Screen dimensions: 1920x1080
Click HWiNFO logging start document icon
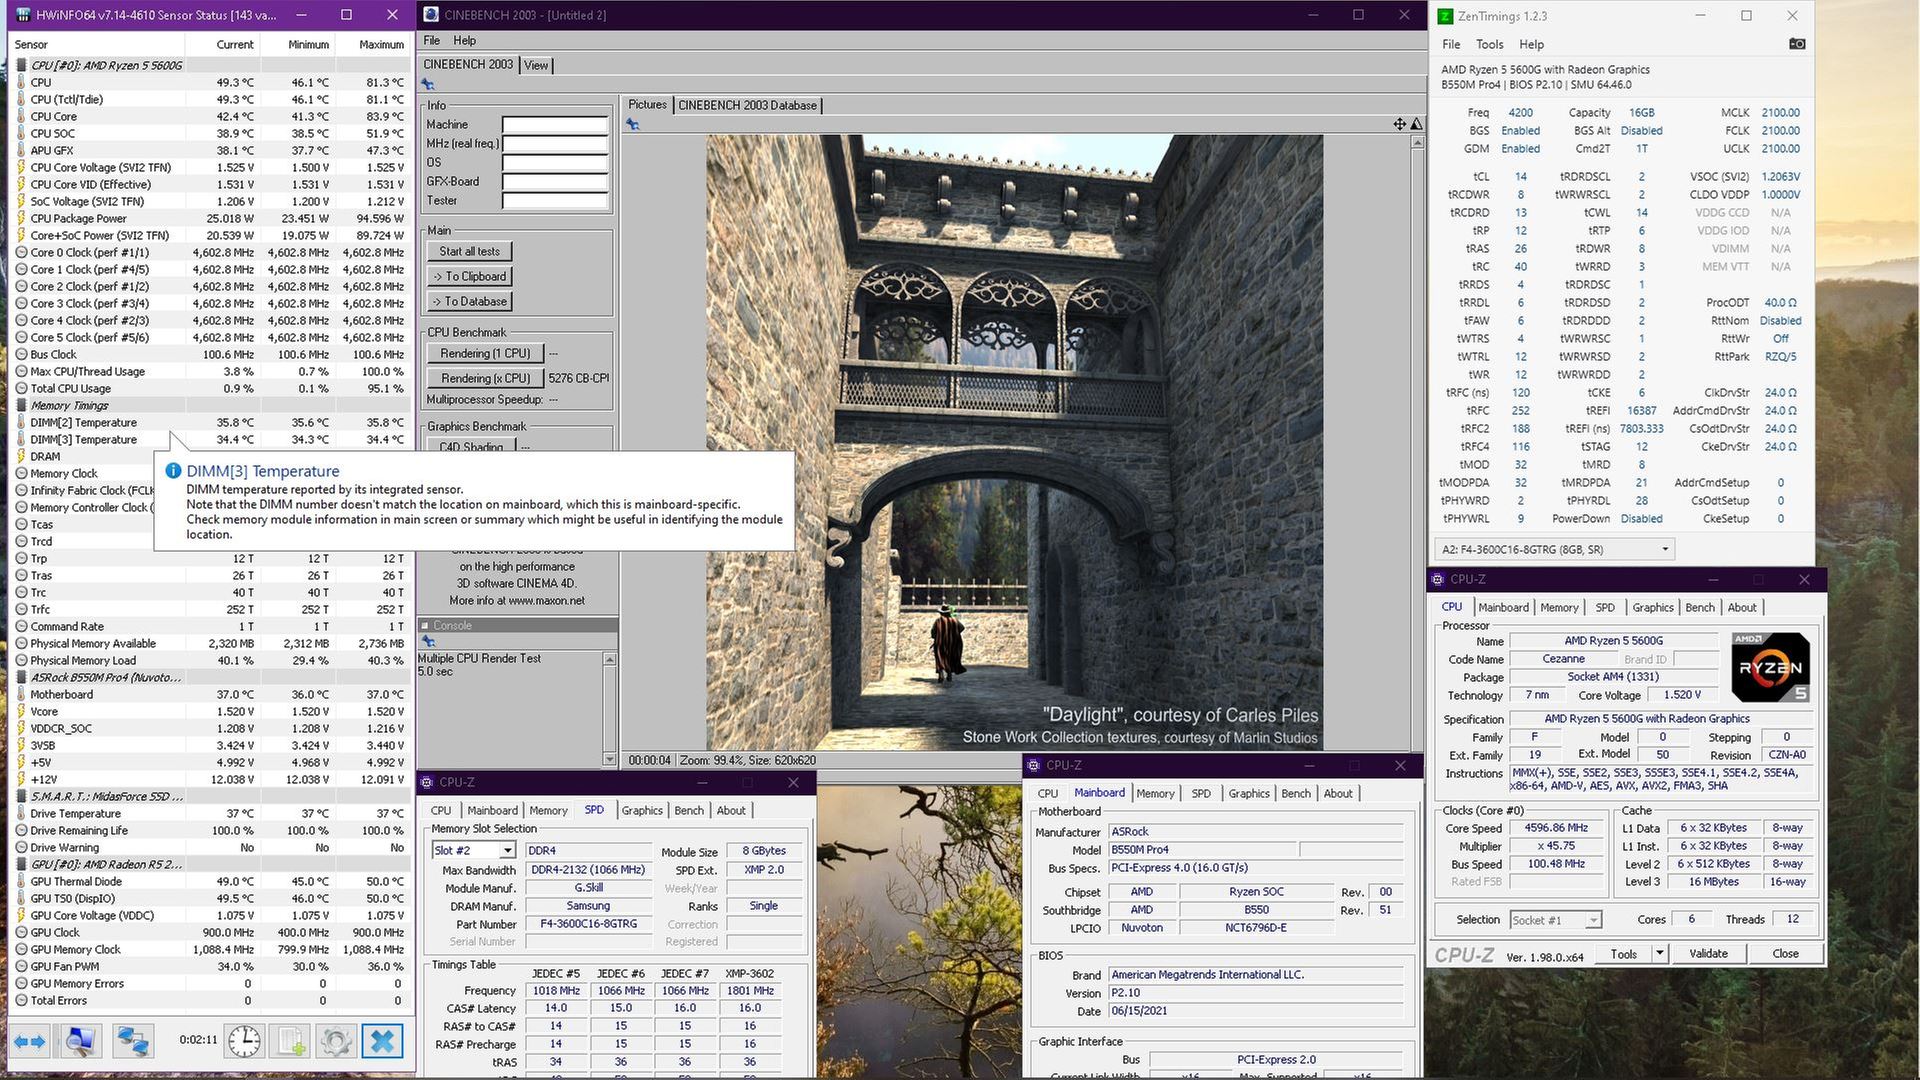tap(290, 1041)
